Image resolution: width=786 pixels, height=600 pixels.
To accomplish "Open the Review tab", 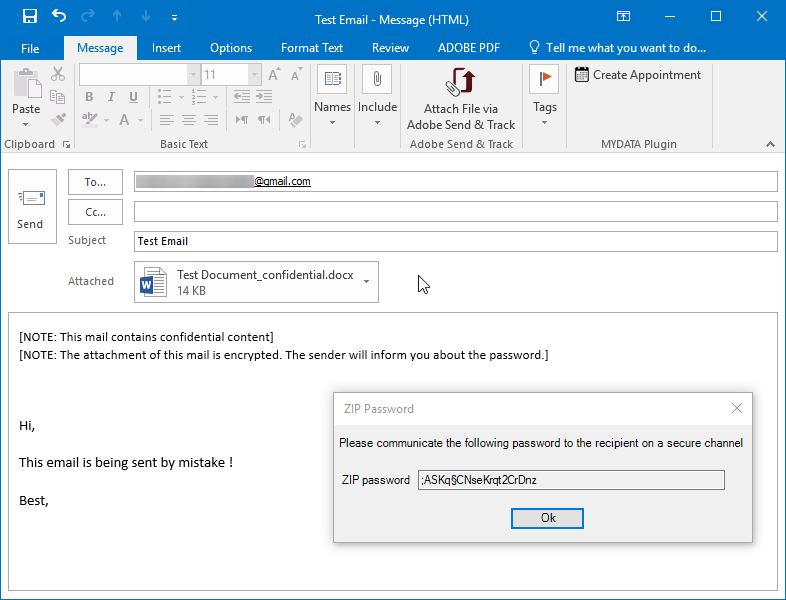I will click(x=390, y=48).
